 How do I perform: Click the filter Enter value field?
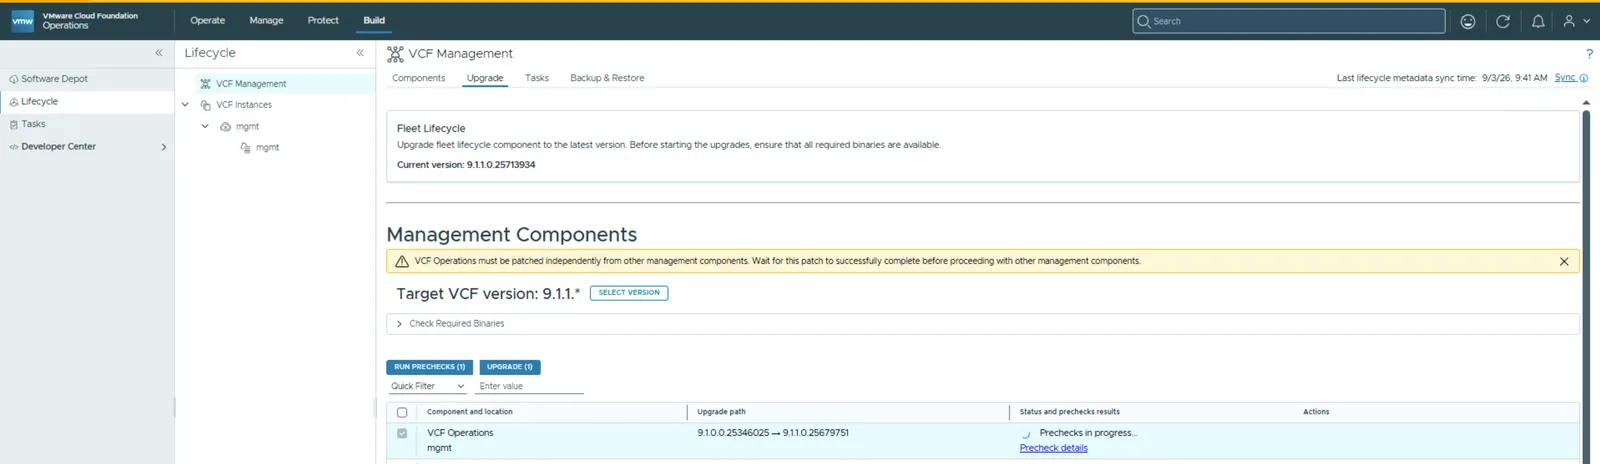click(530, 386)
